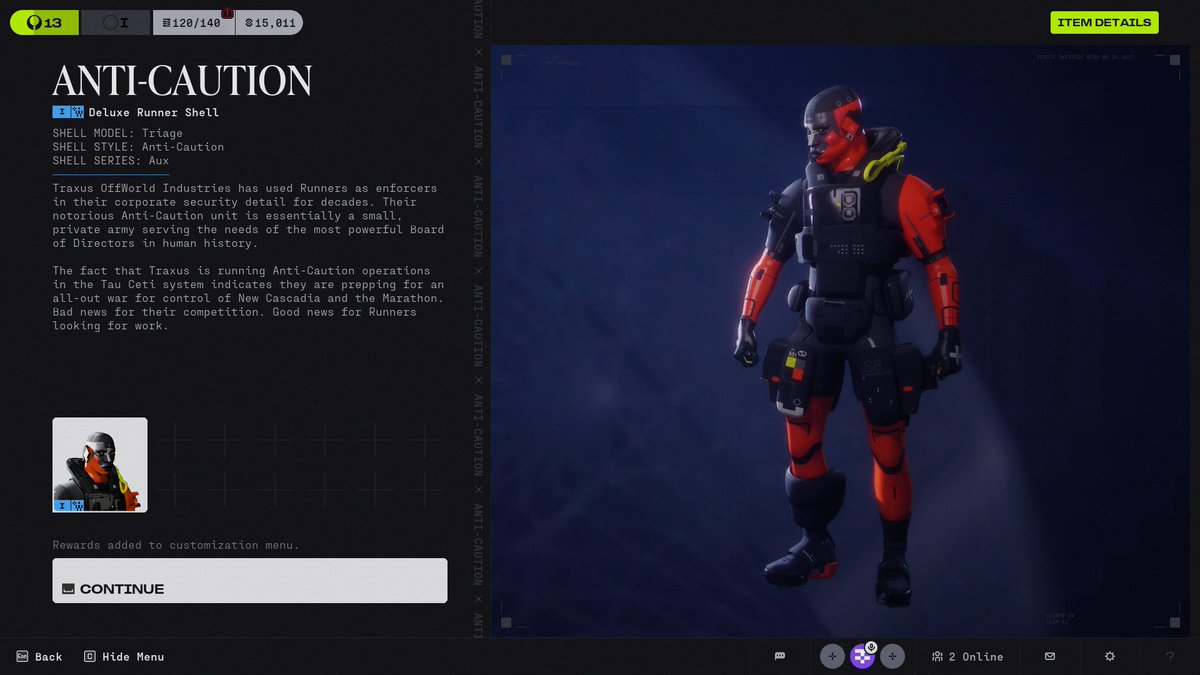Screen dimensions: 1200x675
Task: Click the blue tier I rarity tag
Action: point(60,112)
